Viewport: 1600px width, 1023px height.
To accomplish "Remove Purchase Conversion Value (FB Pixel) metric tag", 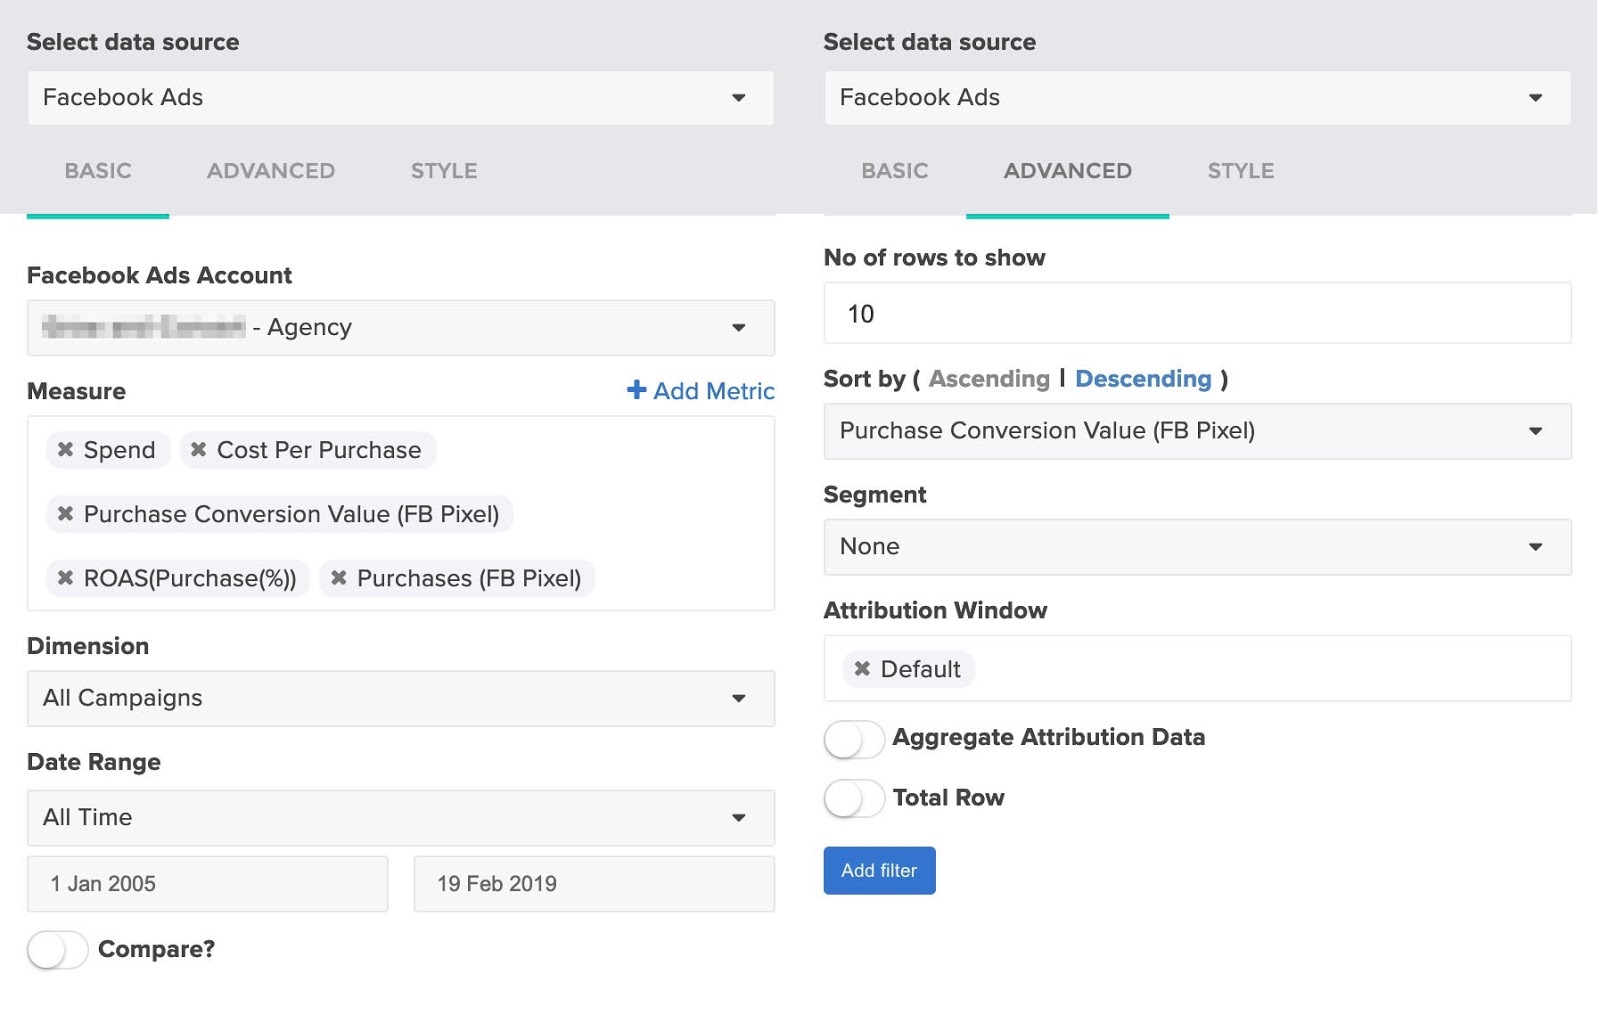I will pos(65,514).
